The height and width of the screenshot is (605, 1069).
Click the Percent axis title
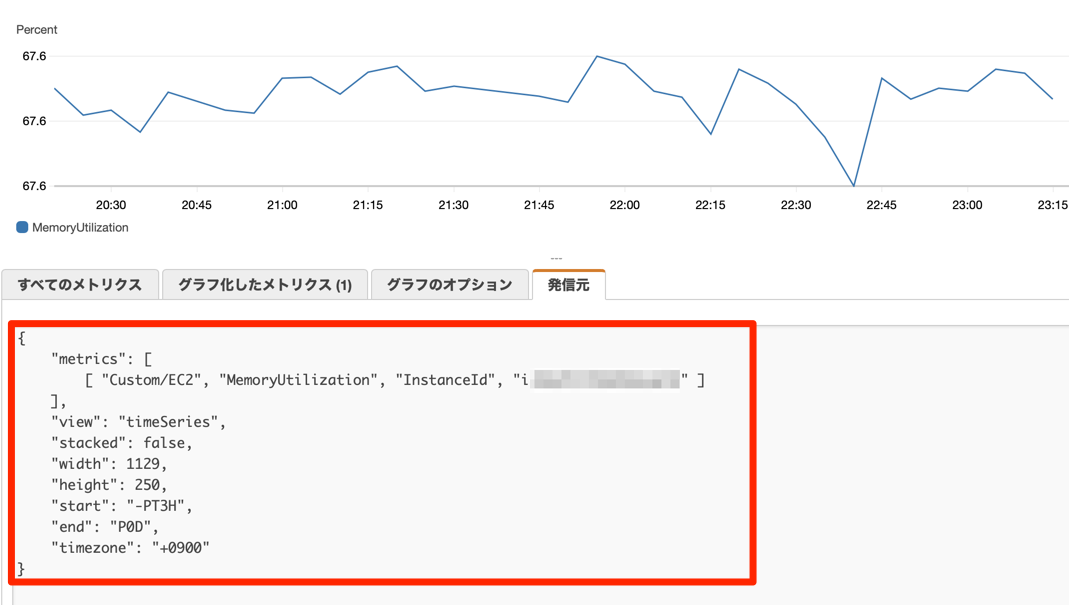(x=37, y=29)
